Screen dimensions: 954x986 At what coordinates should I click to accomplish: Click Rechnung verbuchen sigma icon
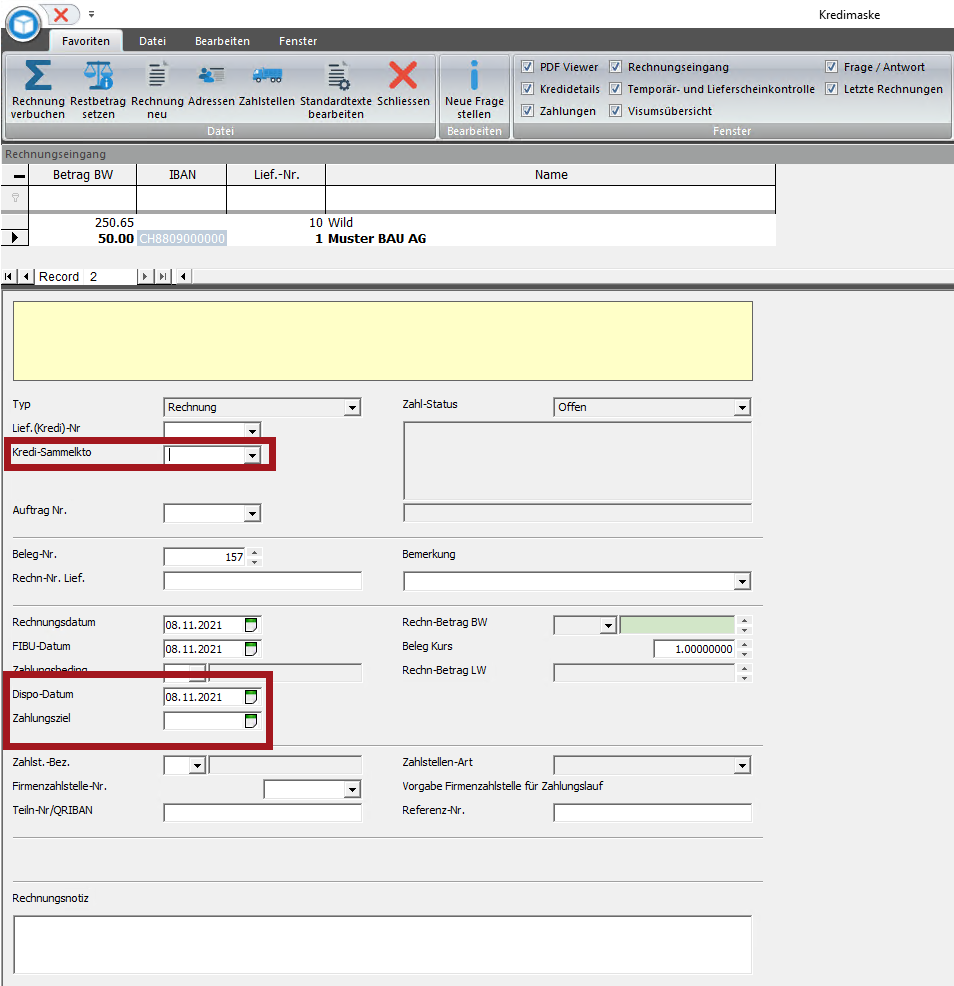38,75
